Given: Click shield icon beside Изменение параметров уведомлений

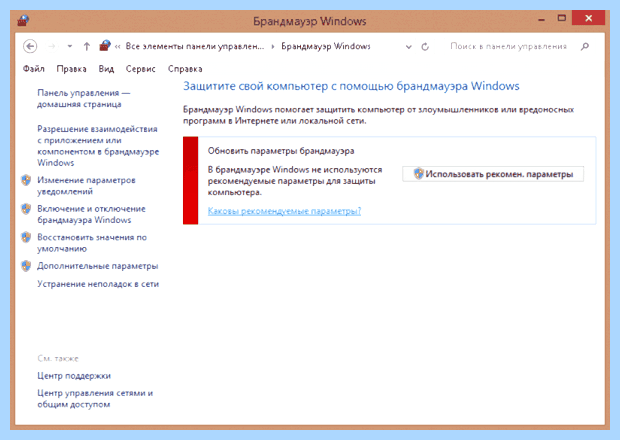Looking at the screenshot, I should 26,180.
